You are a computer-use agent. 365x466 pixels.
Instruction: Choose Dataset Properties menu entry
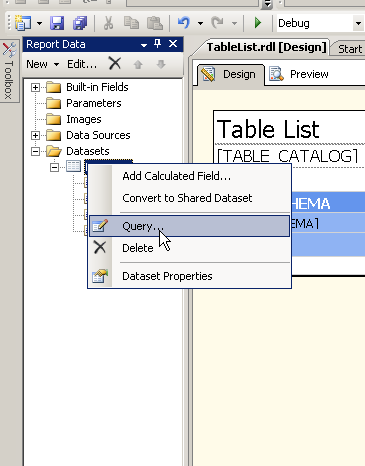pyautogui.click(x=189, y=276)
